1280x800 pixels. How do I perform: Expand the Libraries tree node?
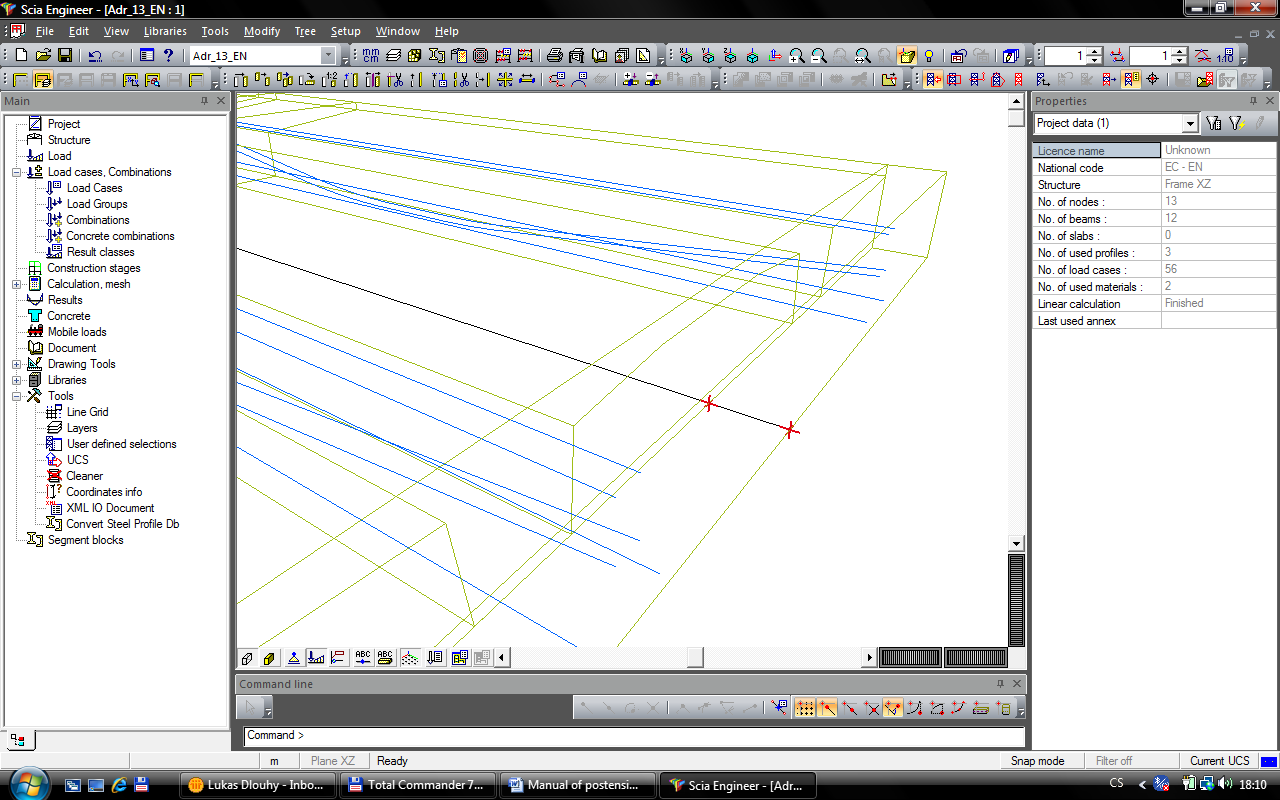click(x=16, y=380)
